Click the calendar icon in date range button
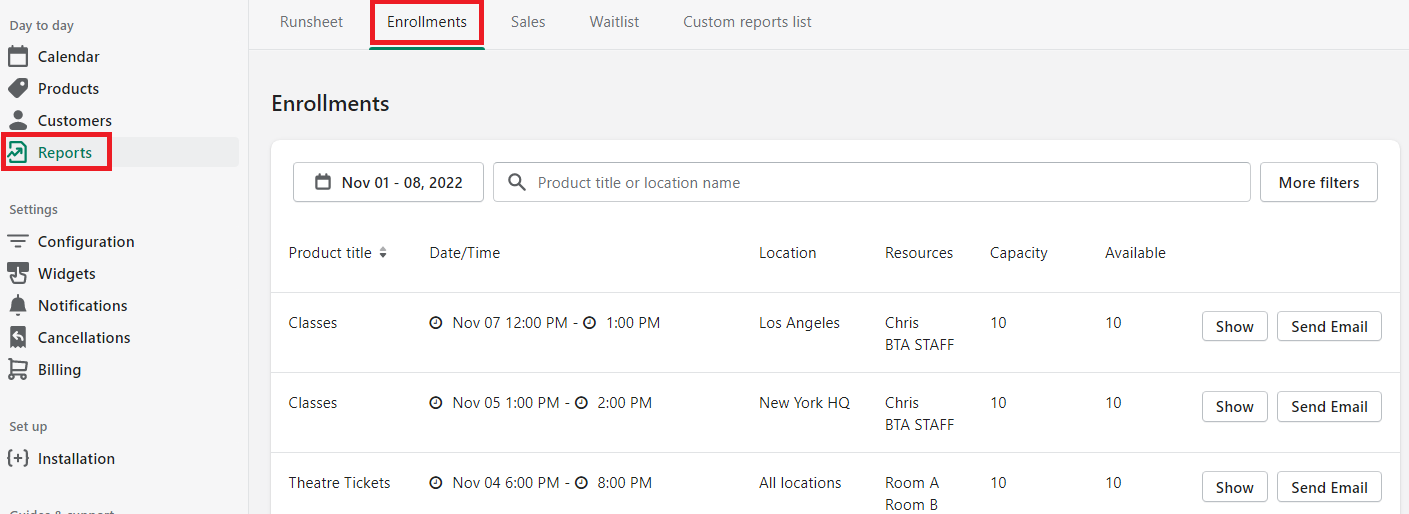 323,182
